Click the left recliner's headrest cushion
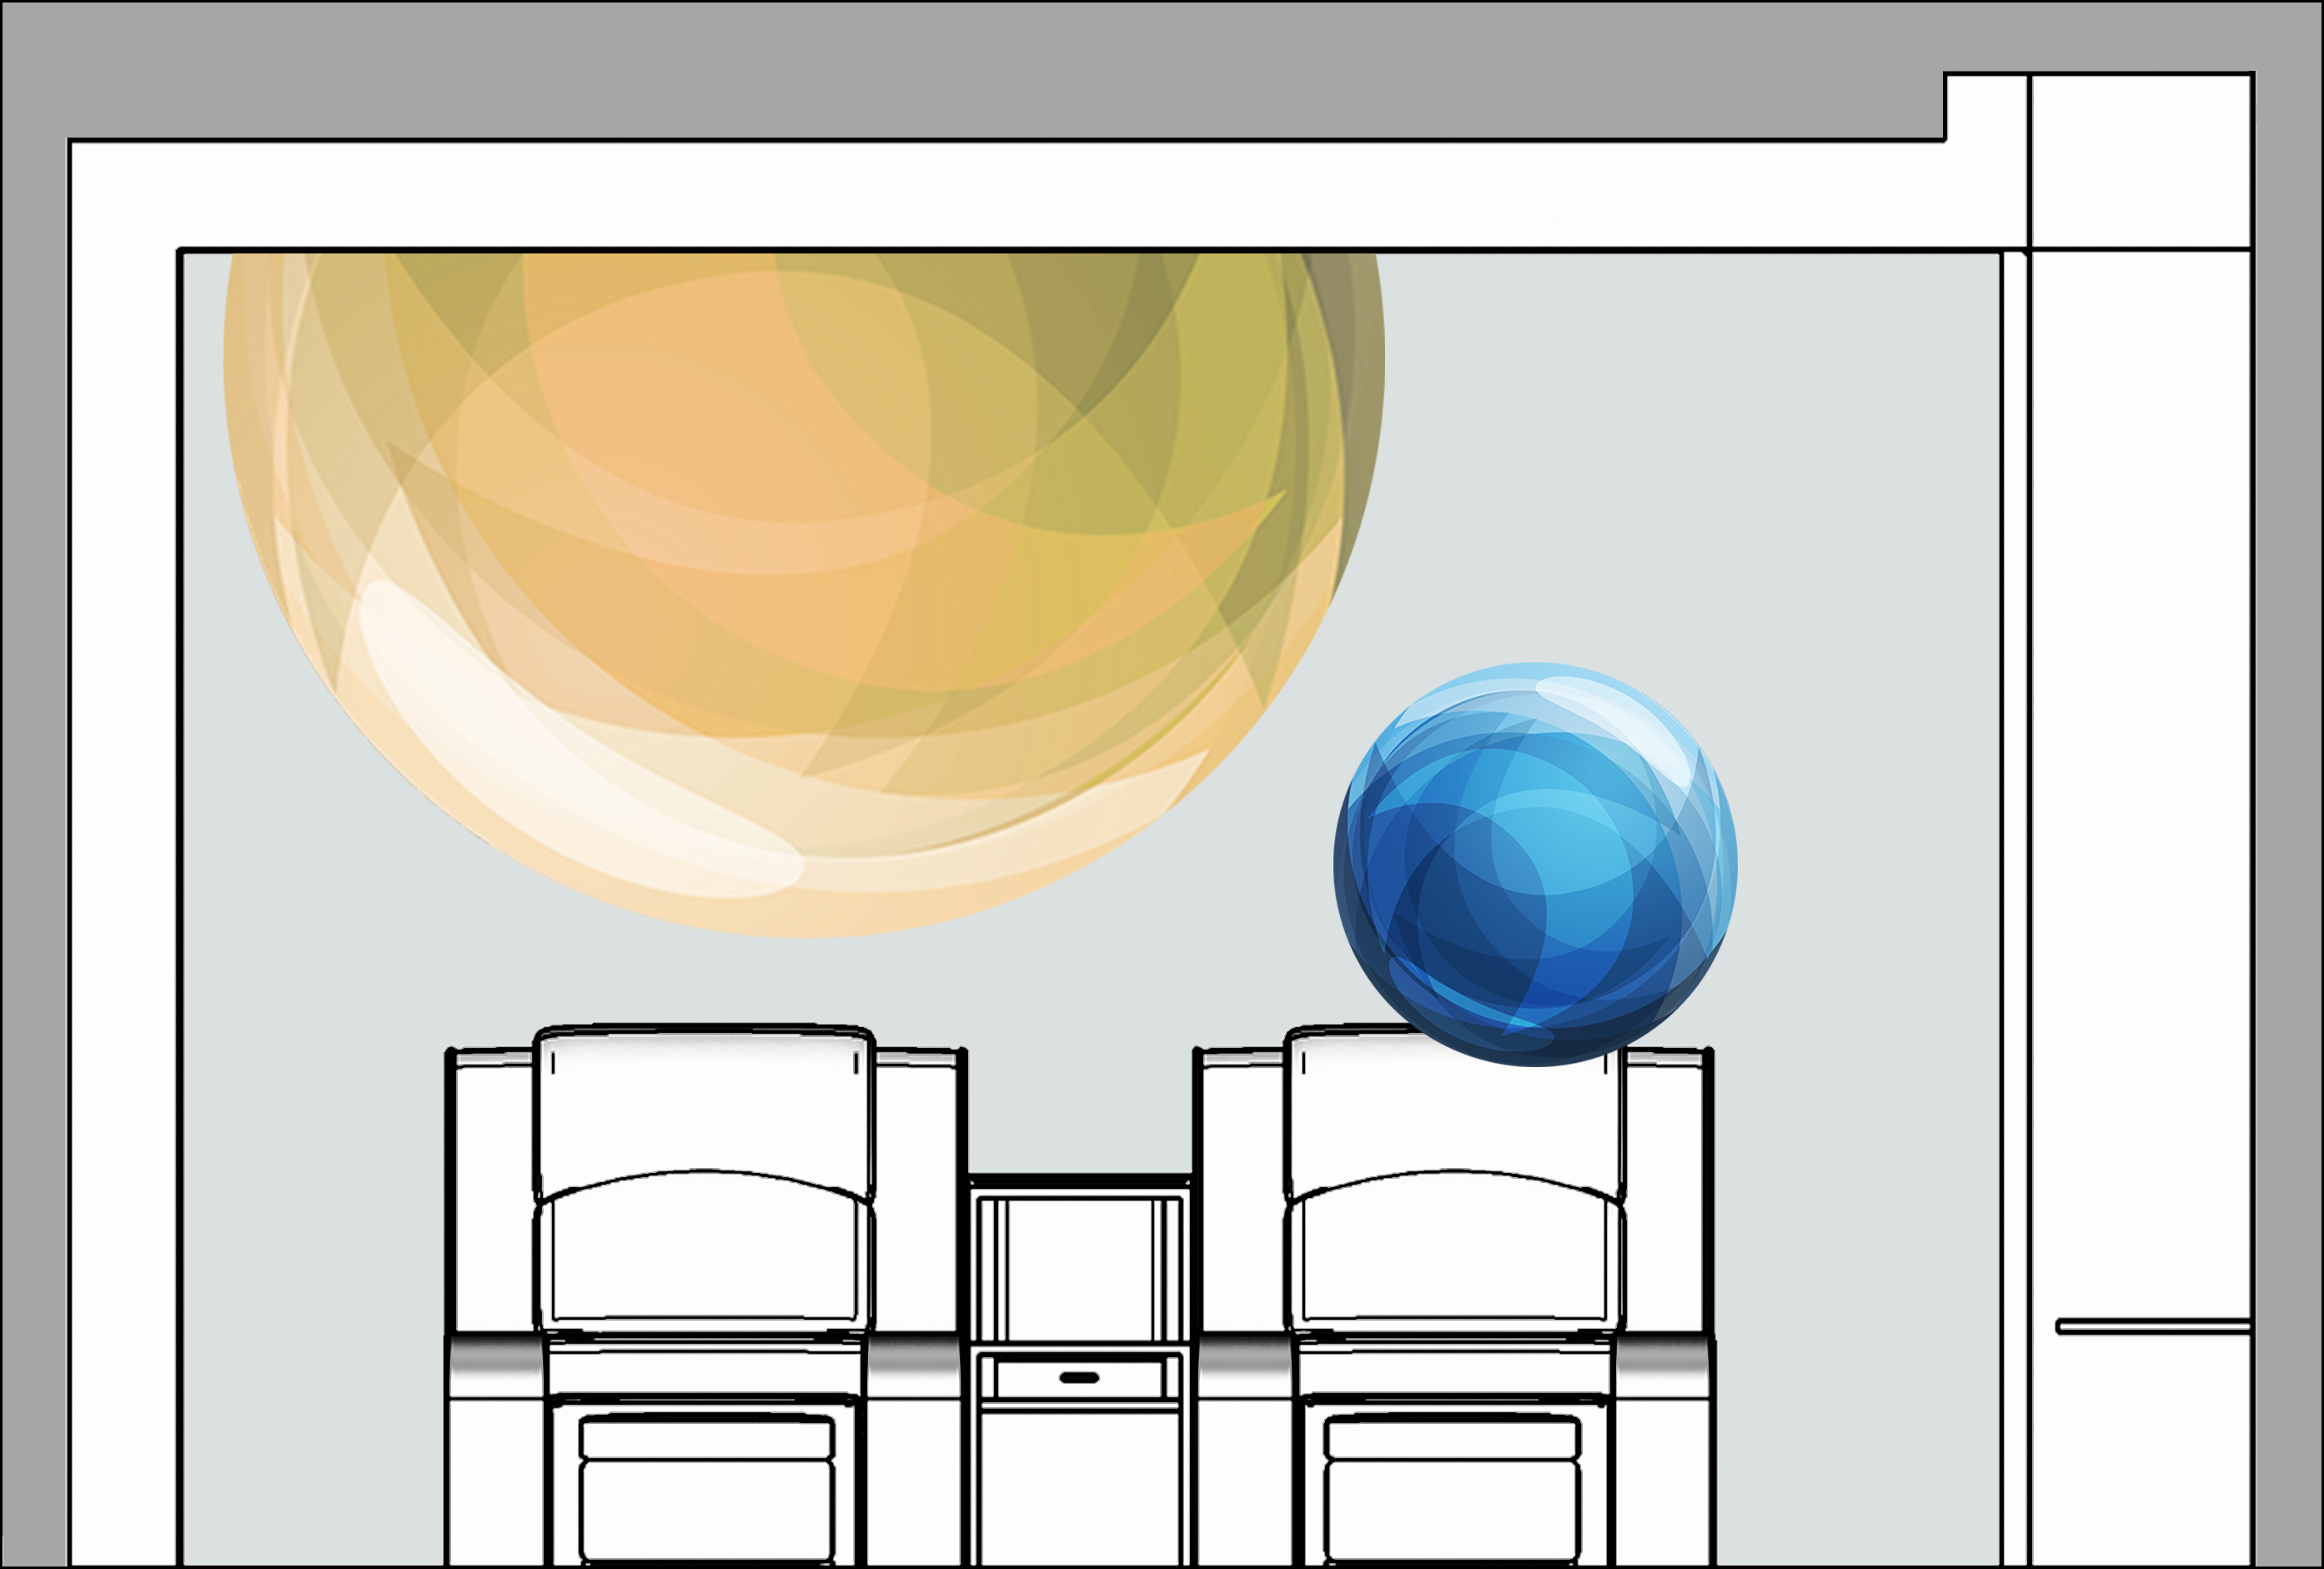 [705, 1100]
